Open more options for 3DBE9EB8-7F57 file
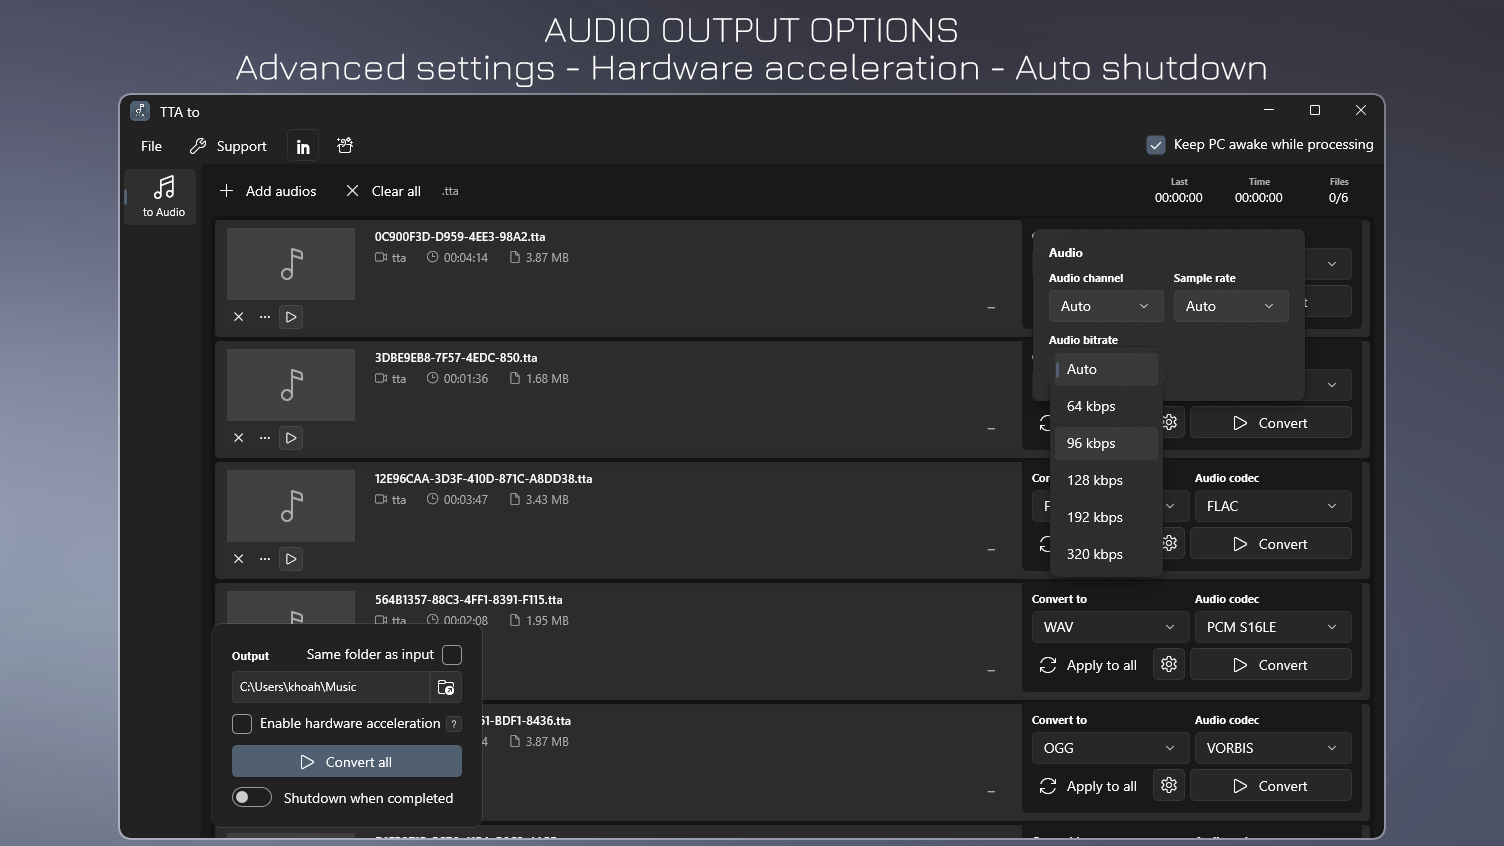The image size is (1504, 846). click(265, 438)
